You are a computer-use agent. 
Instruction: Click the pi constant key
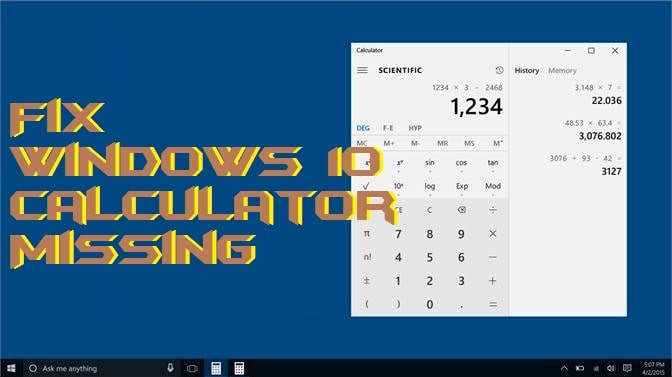366,234
